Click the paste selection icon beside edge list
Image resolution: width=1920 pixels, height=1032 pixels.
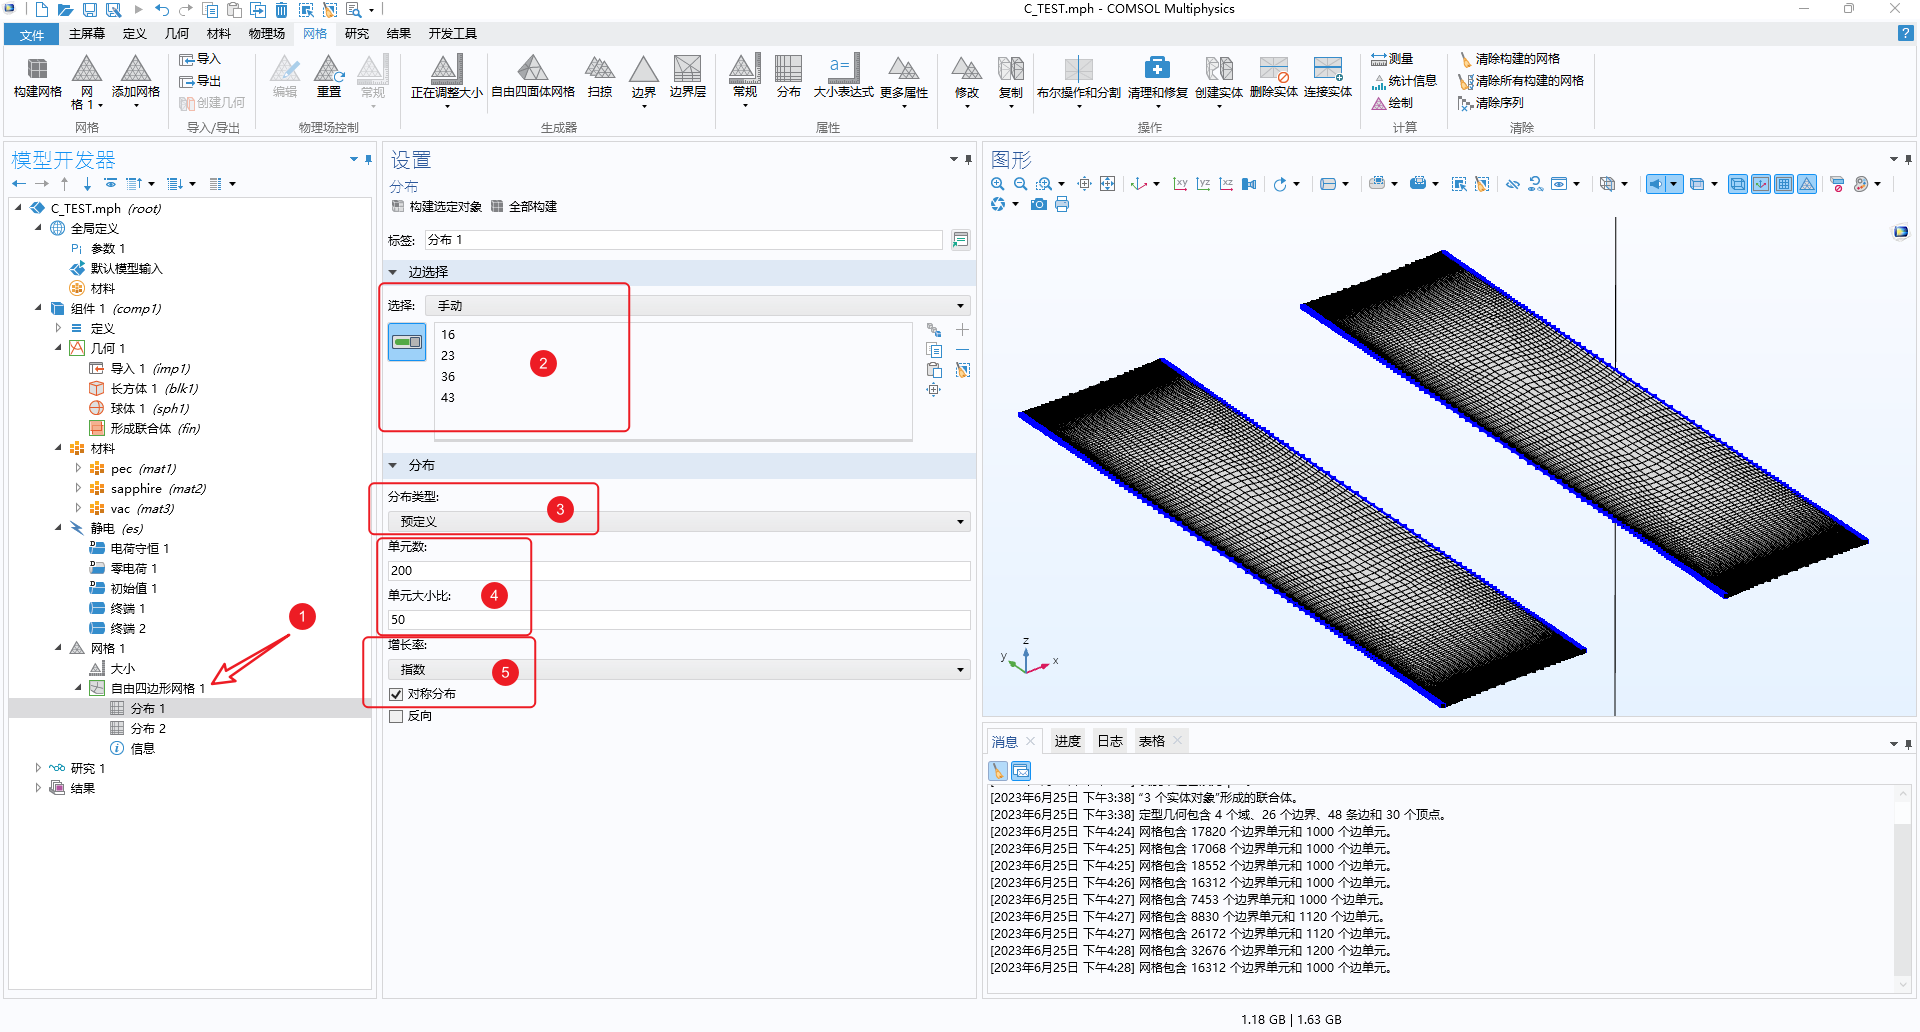[934, 370]
